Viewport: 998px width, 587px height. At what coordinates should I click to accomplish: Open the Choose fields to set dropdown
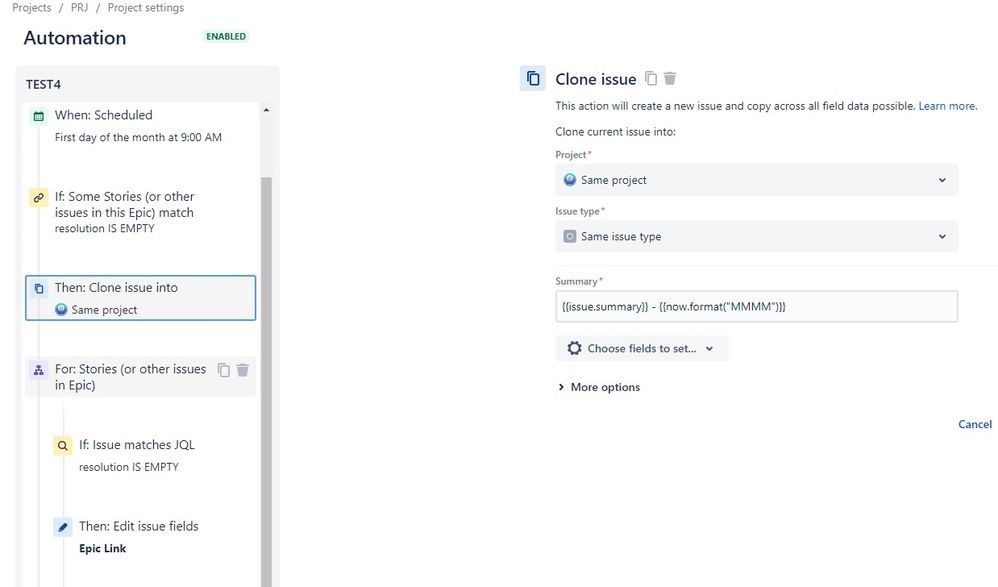(x=640, y=347)
